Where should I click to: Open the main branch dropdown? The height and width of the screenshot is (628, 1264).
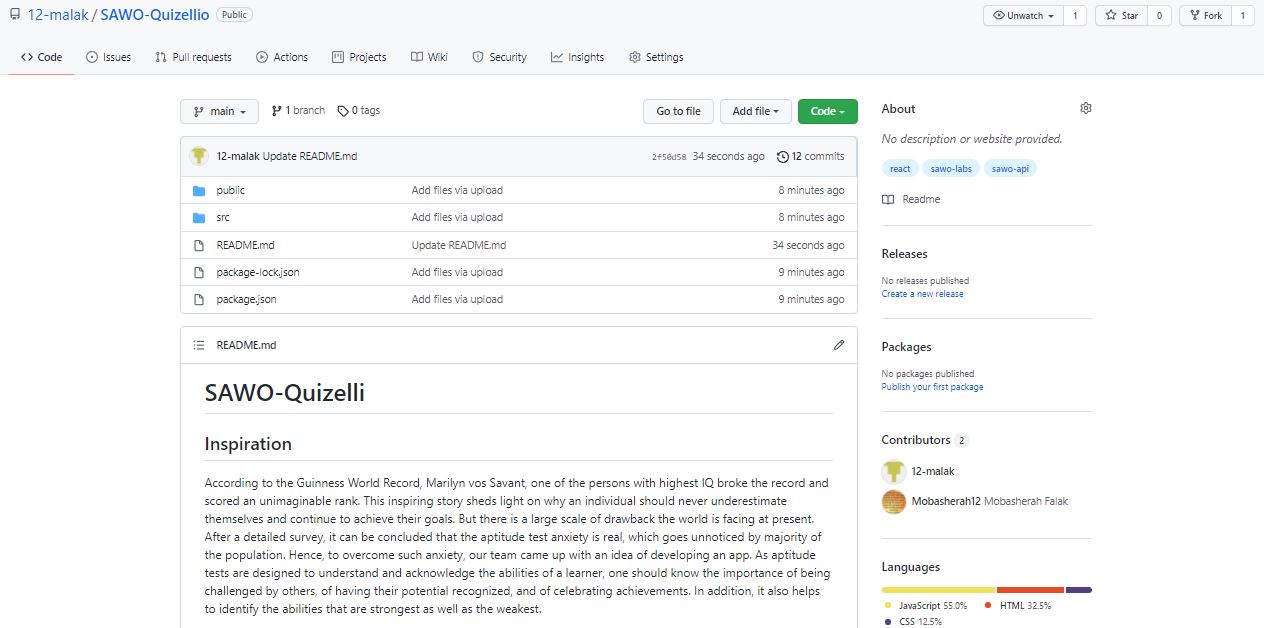(219, 111)
